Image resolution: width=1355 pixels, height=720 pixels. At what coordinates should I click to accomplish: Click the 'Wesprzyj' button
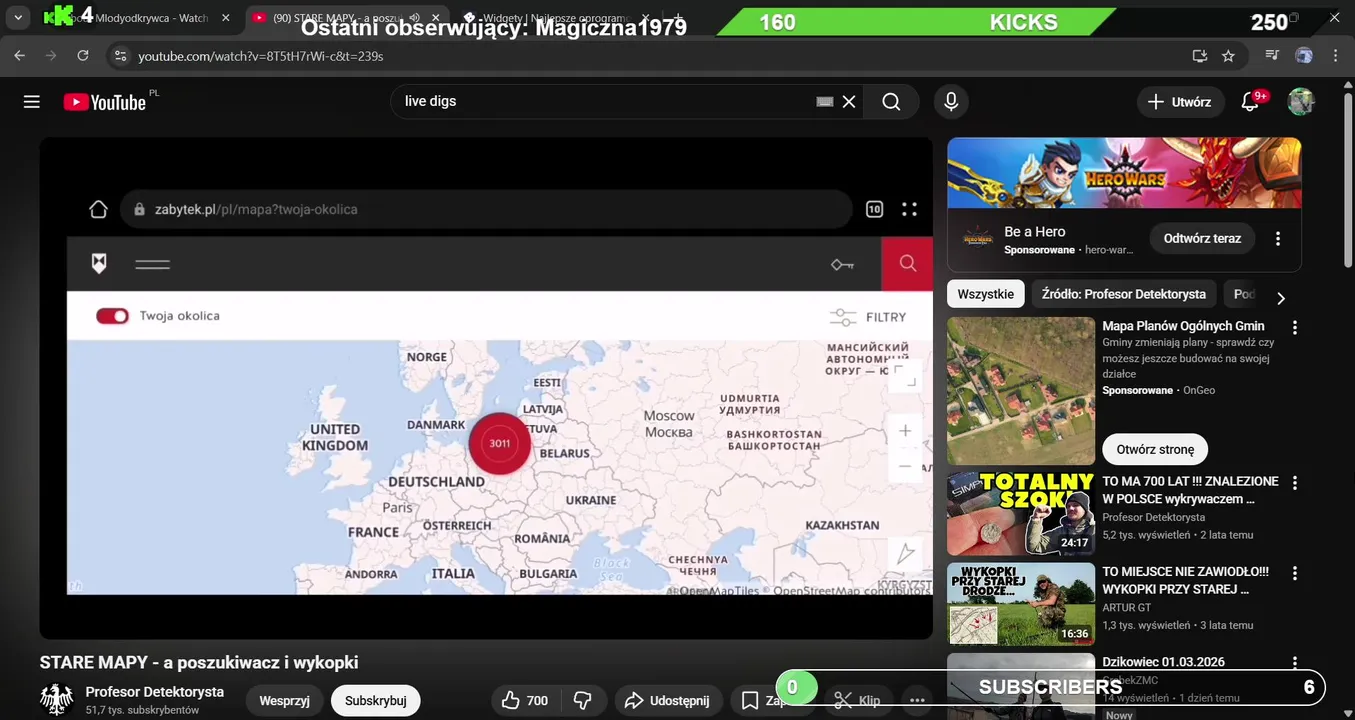click(x=284, y=701)
